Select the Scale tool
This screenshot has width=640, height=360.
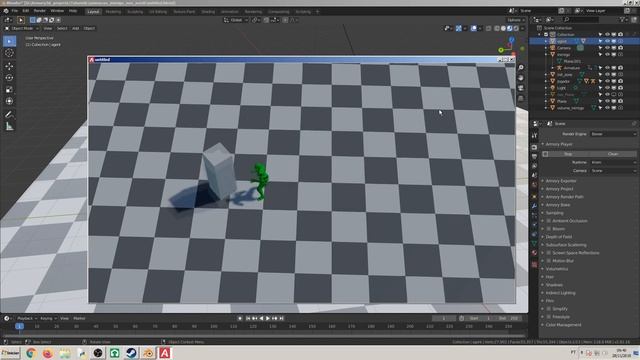coord(9,89)
